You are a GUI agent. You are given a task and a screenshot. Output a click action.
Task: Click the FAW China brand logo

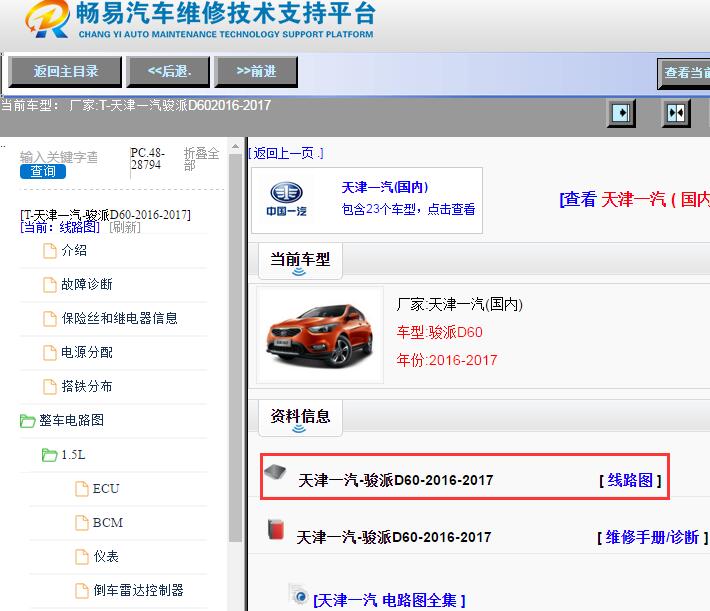287,199
